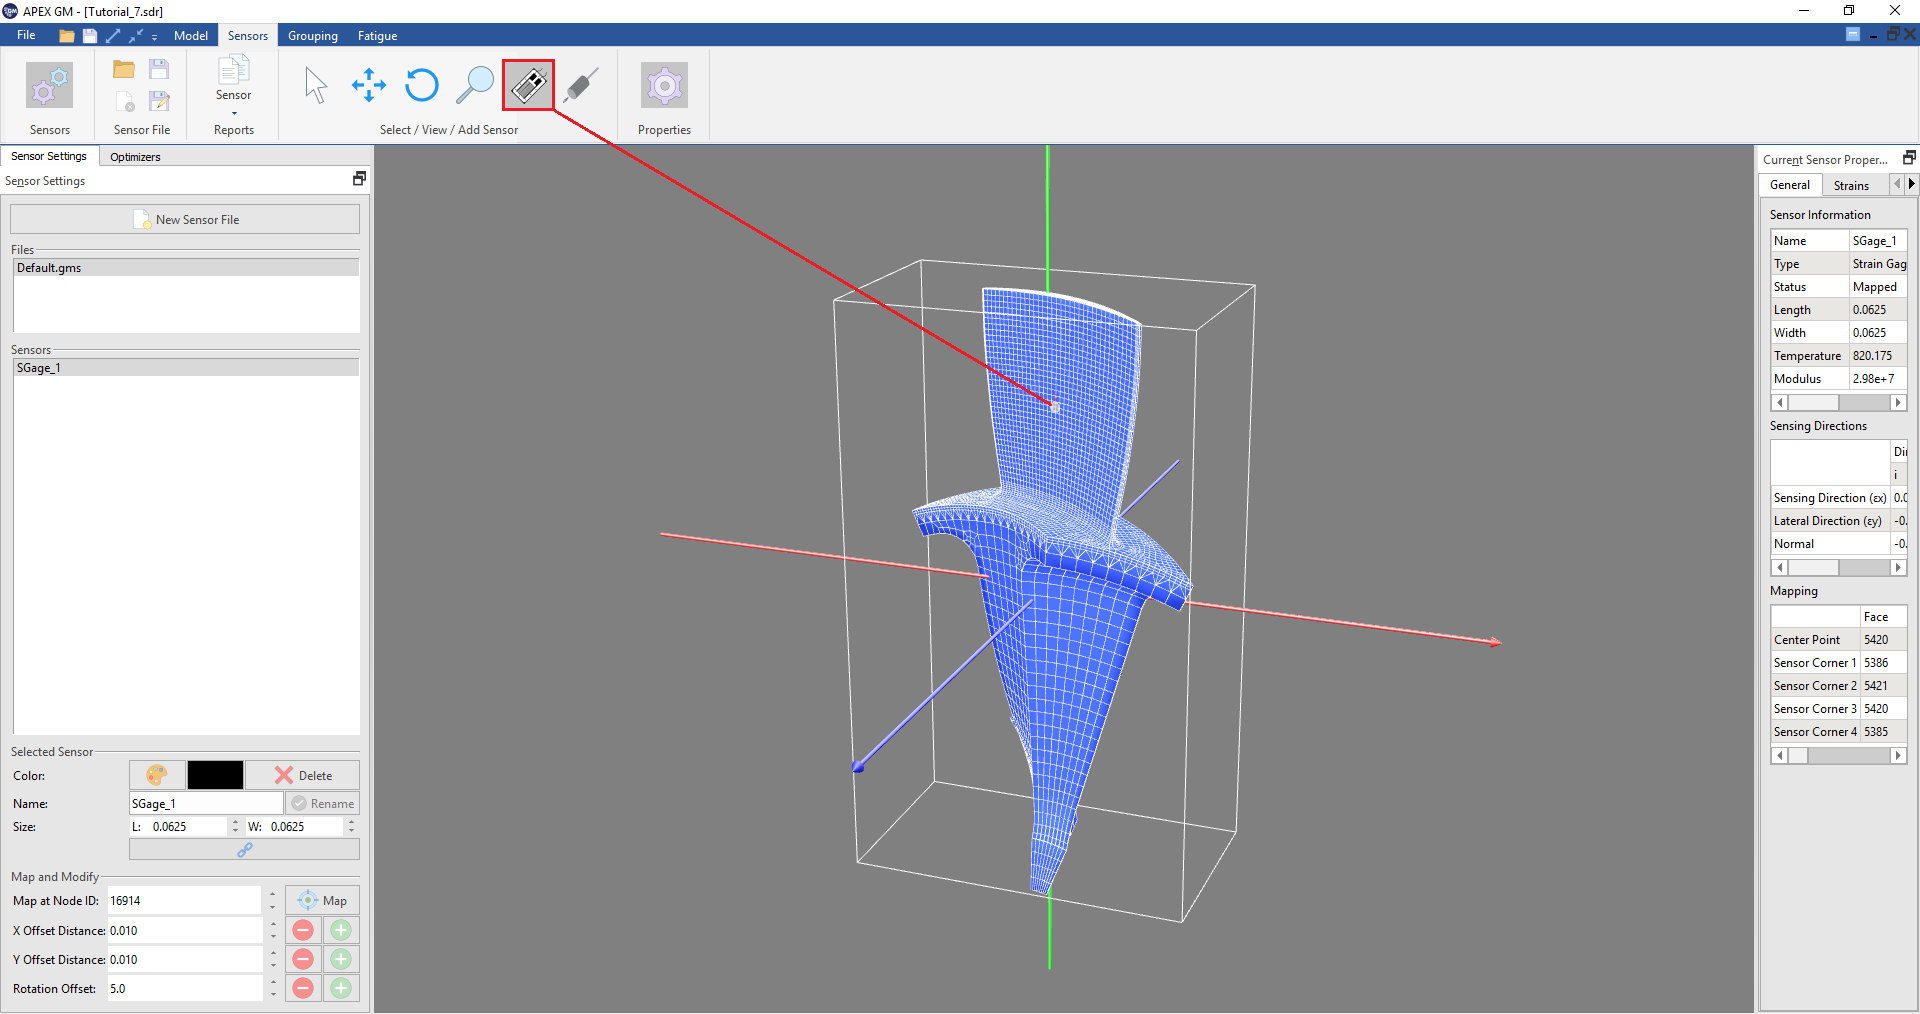Click the New Sensor File button
Image resolution: width=1920 pixels, height=1014 pixels.
point(185,219)
